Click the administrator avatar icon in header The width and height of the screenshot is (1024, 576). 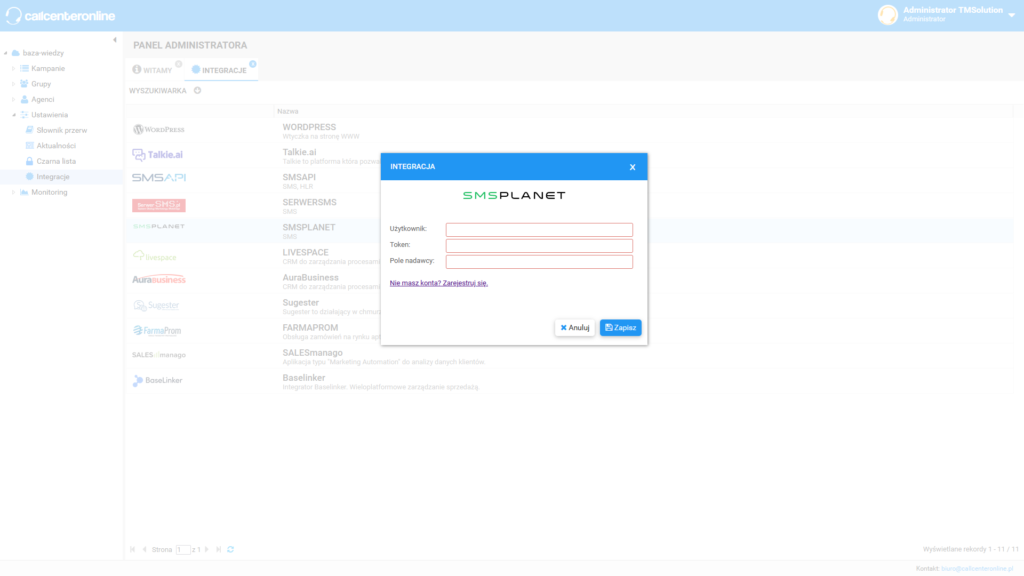(887, 14)
